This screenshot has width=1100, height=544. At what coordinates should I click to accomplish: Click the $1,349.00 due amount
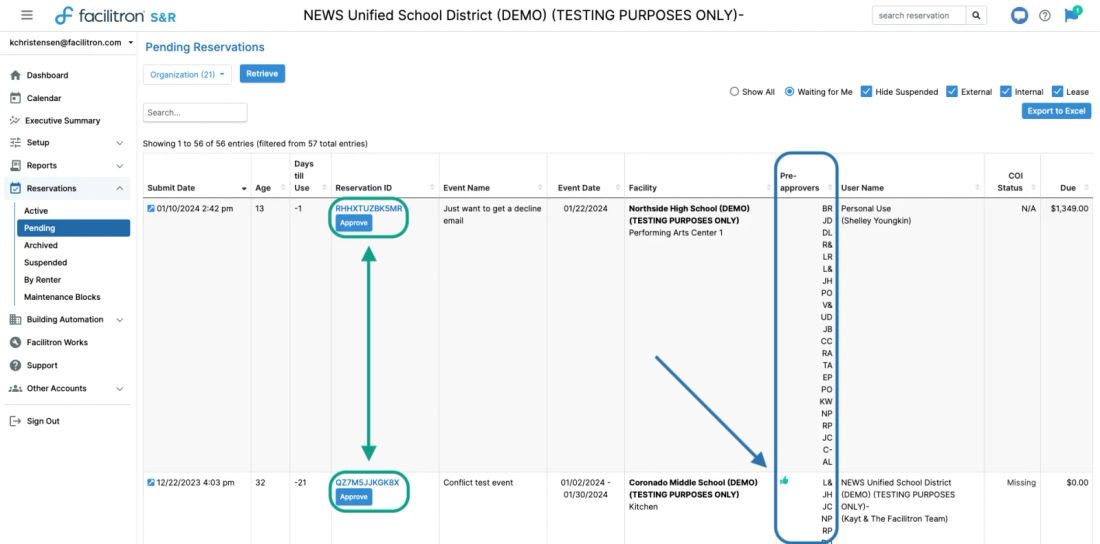point(1068,208)
